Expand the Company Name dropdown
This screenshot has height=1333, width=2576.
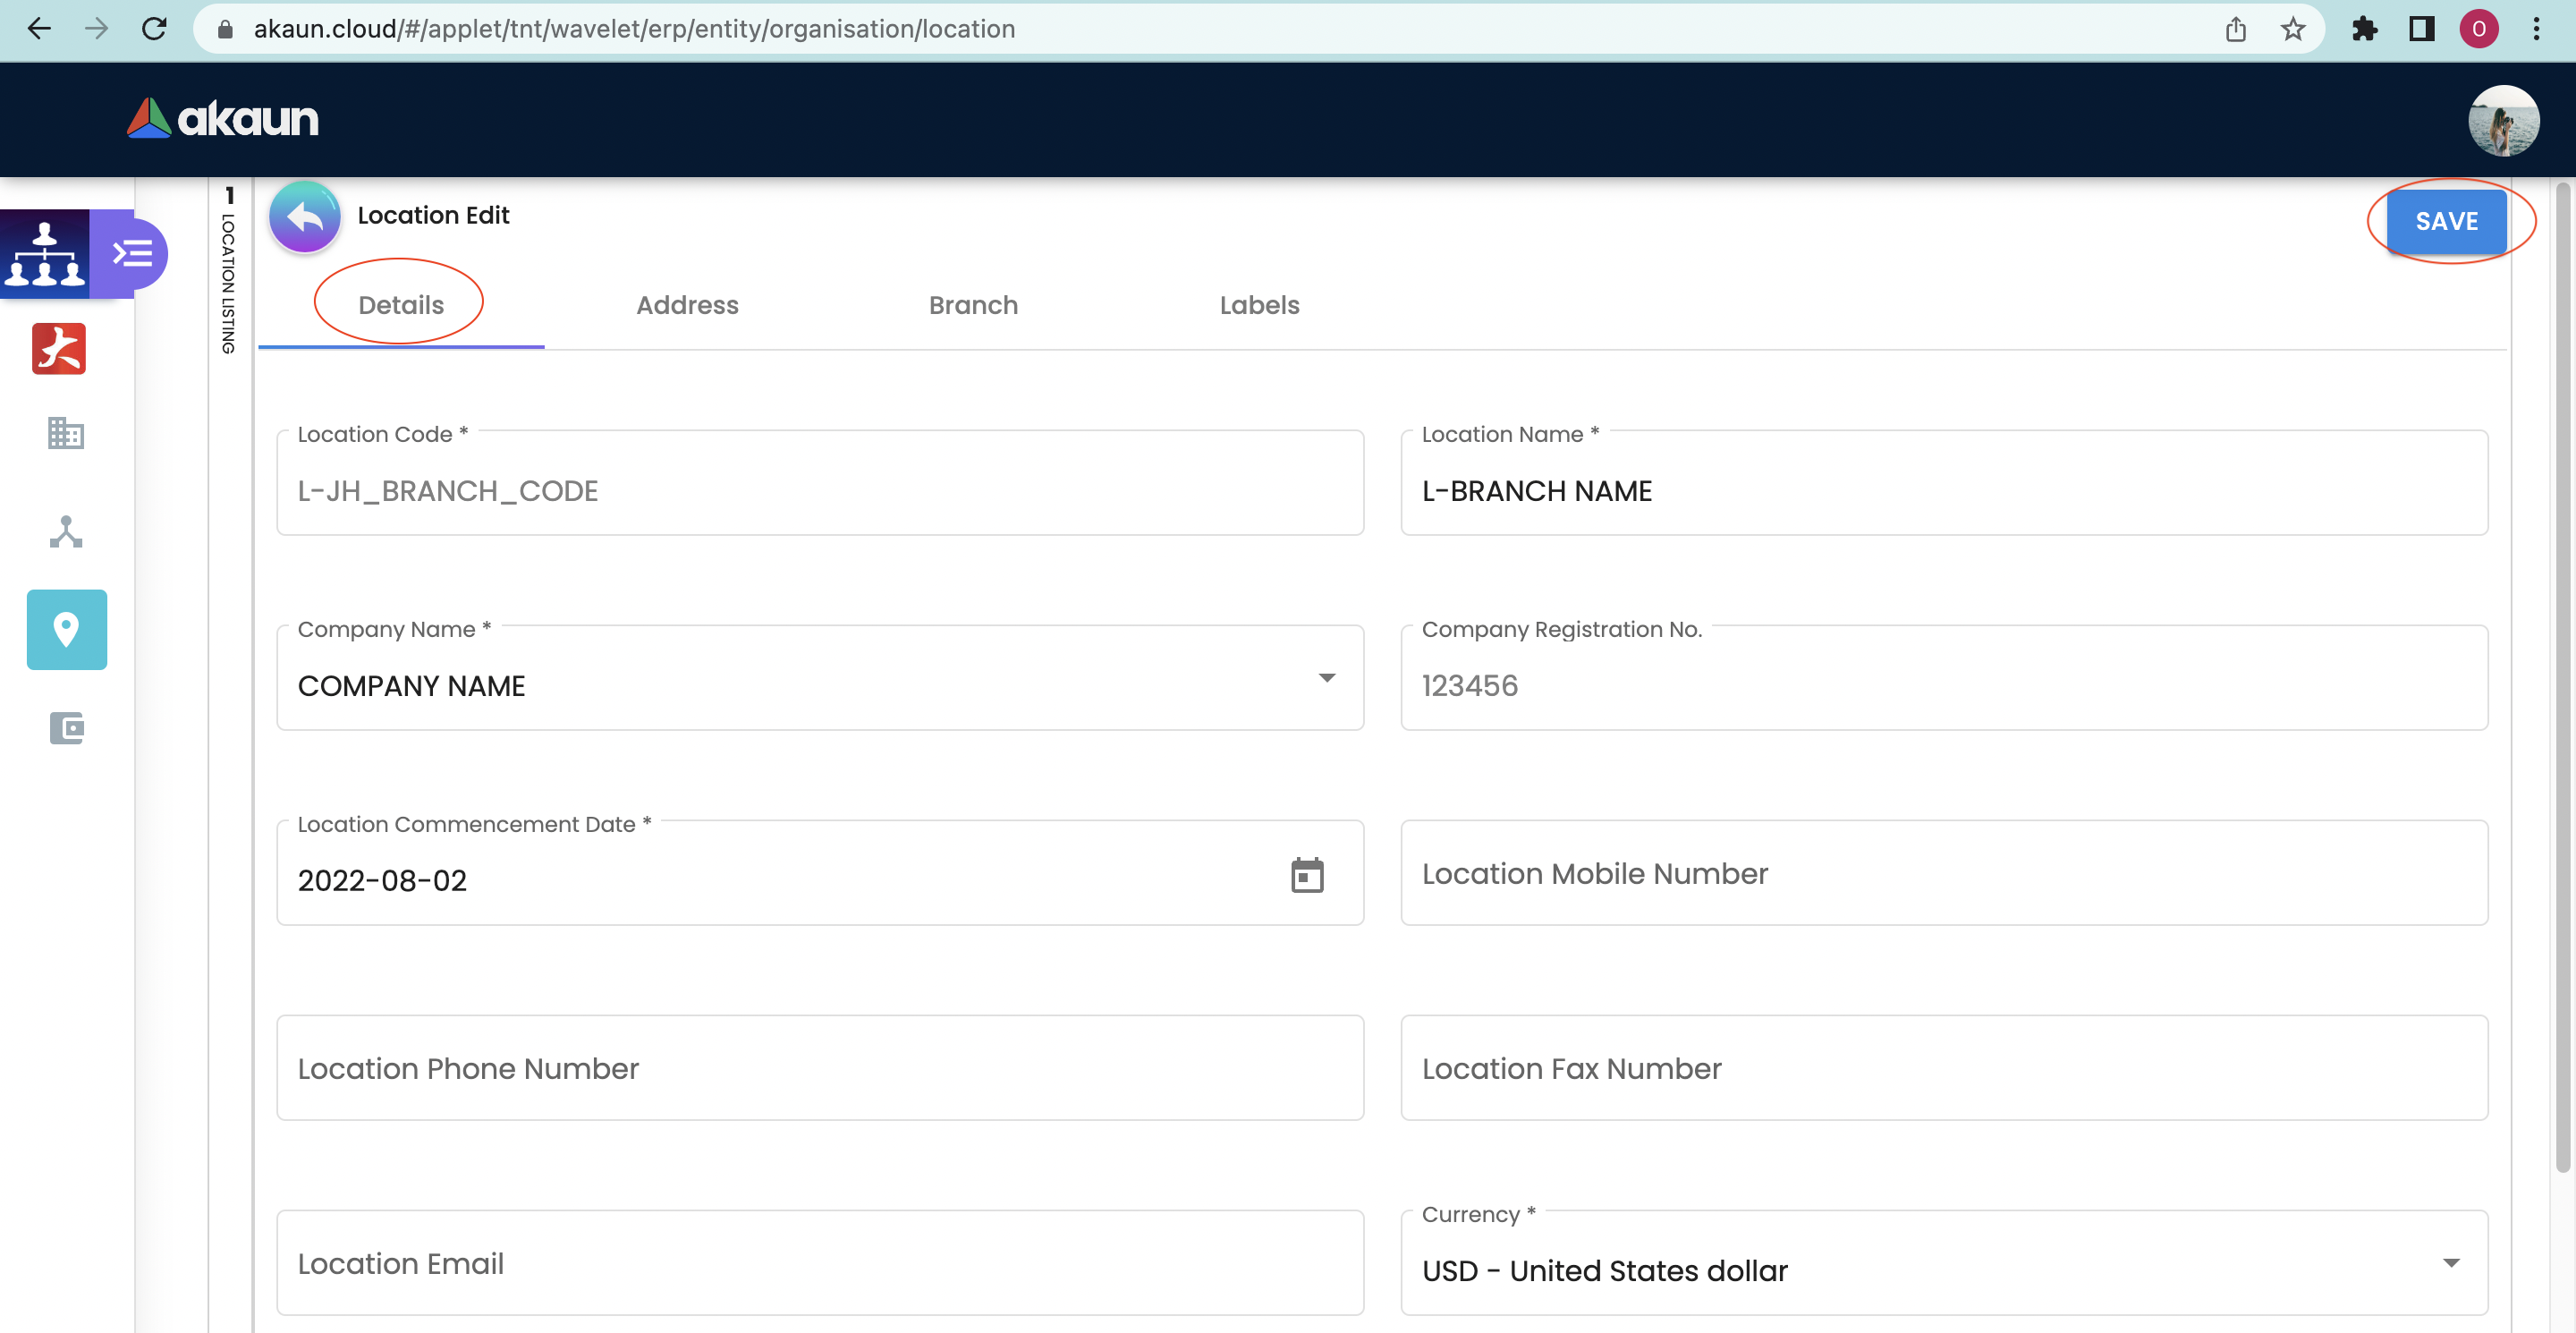[x=1326, y=679]
